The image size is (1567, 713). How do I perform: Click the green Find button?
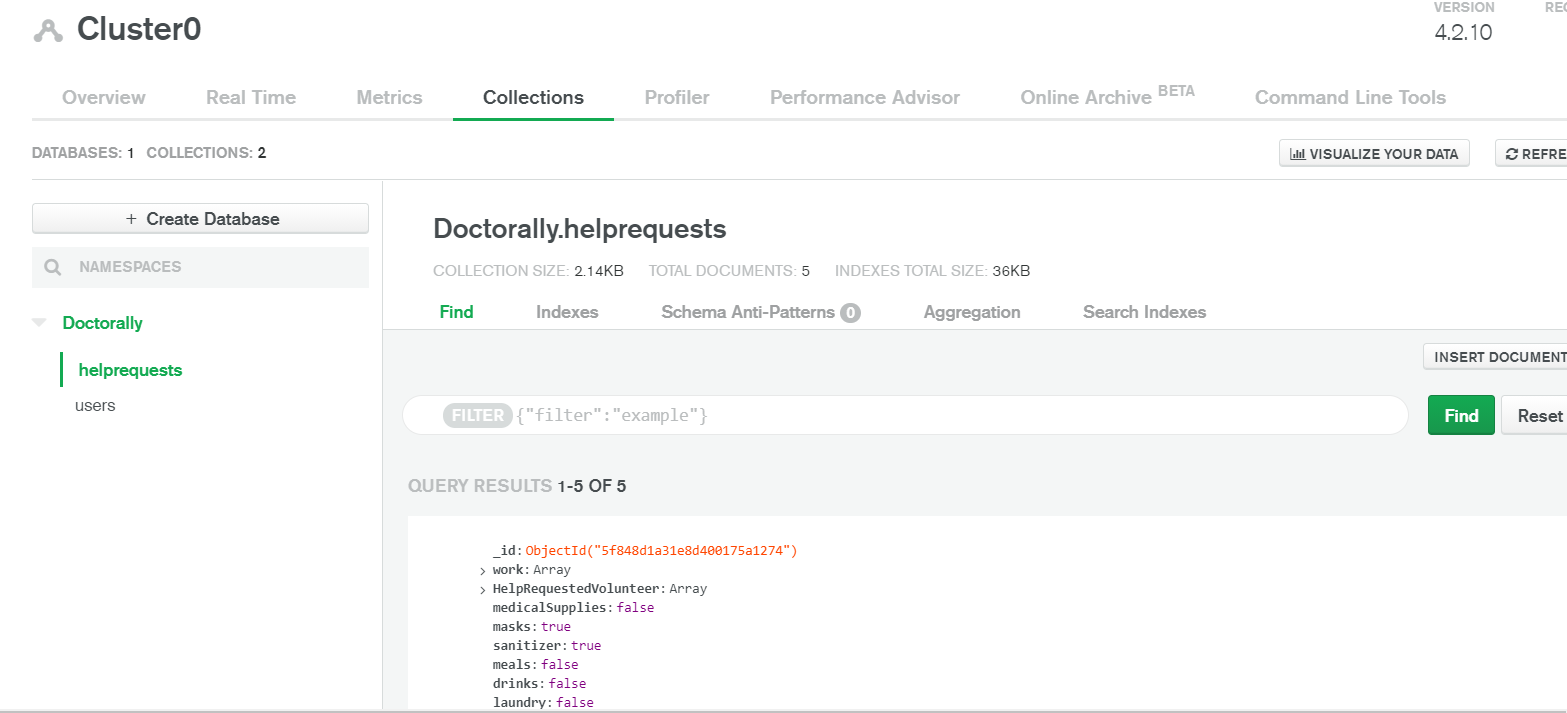coord(1461,415)
